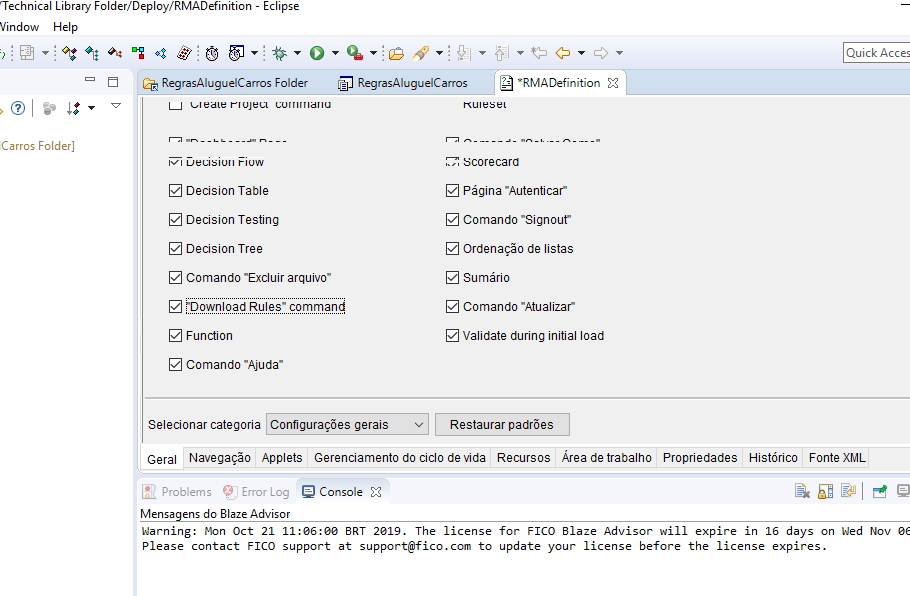Screen dimensions: 910x596
Task: Open the Window menu
Action: tap(19, 26)
